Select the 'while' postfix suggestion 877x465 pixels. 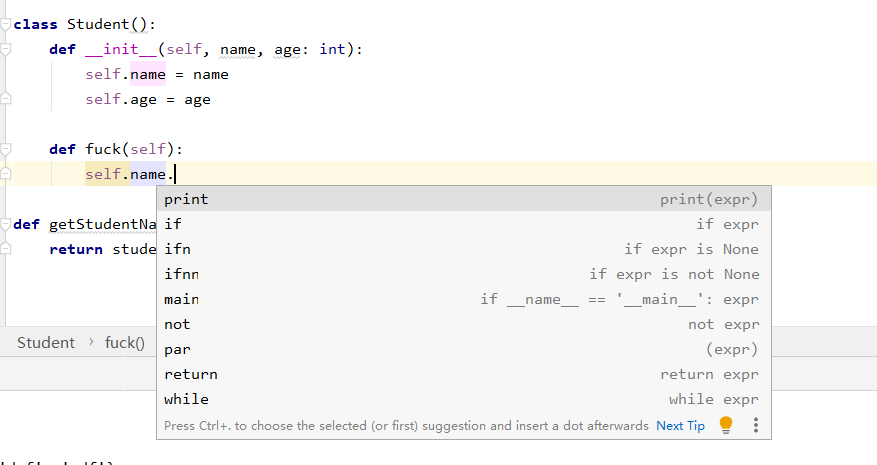pos(186,399)
